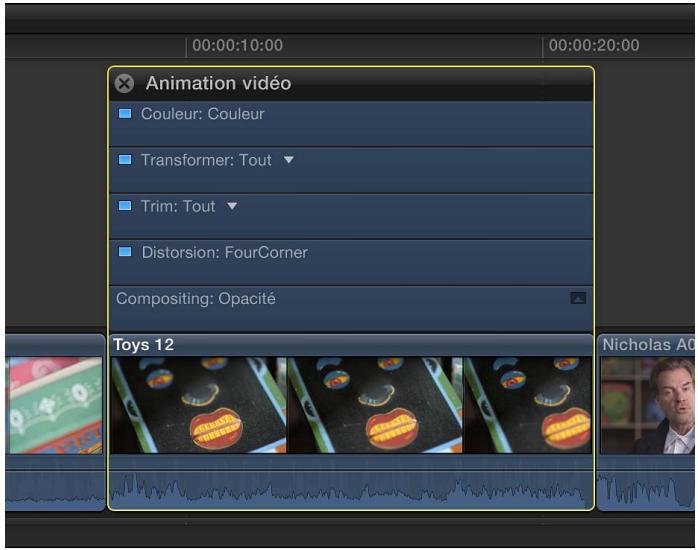Click the Animation vidéo title
Image resolution: width=698 pixels, height=550 pixels.
tap(218, 83)
